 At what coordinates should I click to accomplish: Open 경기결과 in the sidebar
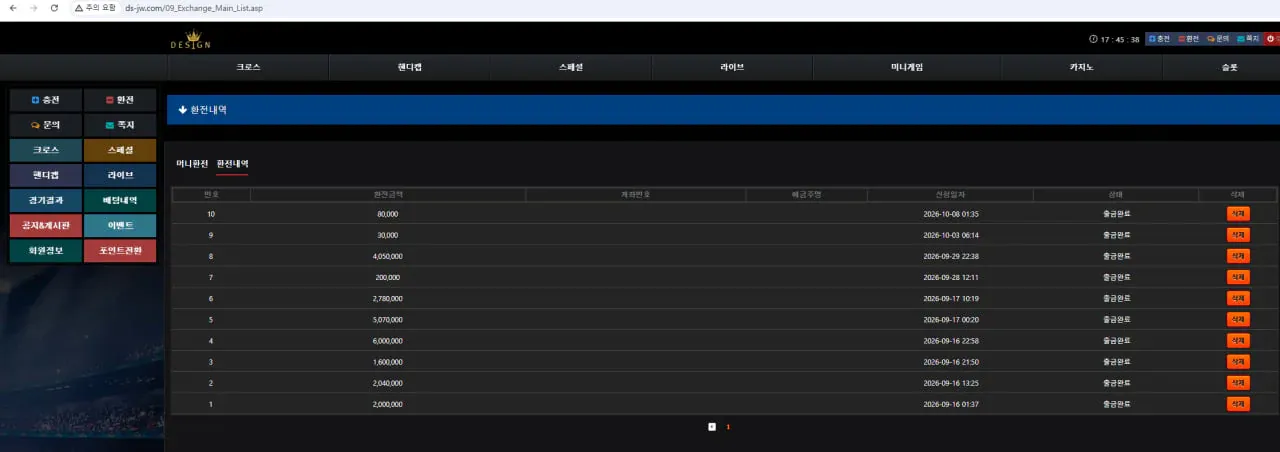tap(46, 200)
